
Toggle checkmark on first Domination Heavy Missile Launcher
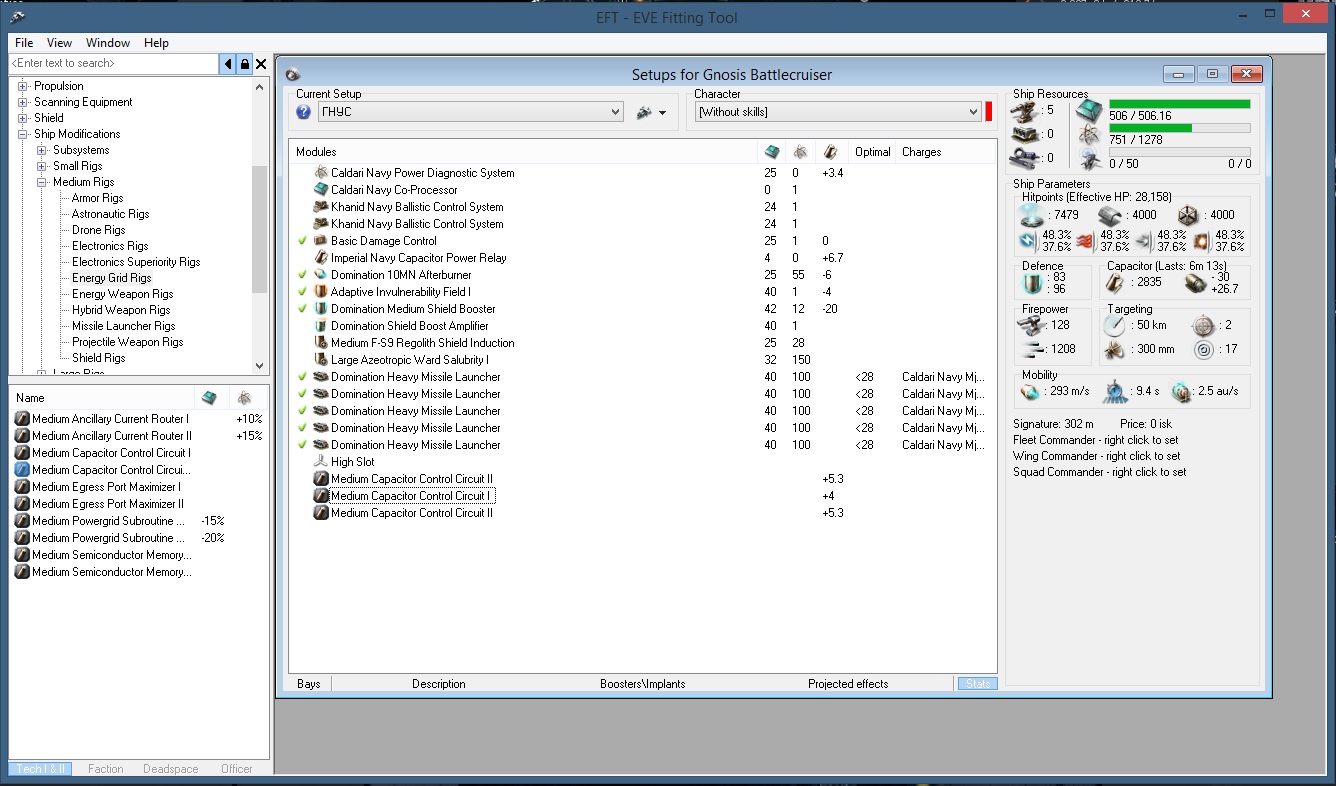(302, 377)
